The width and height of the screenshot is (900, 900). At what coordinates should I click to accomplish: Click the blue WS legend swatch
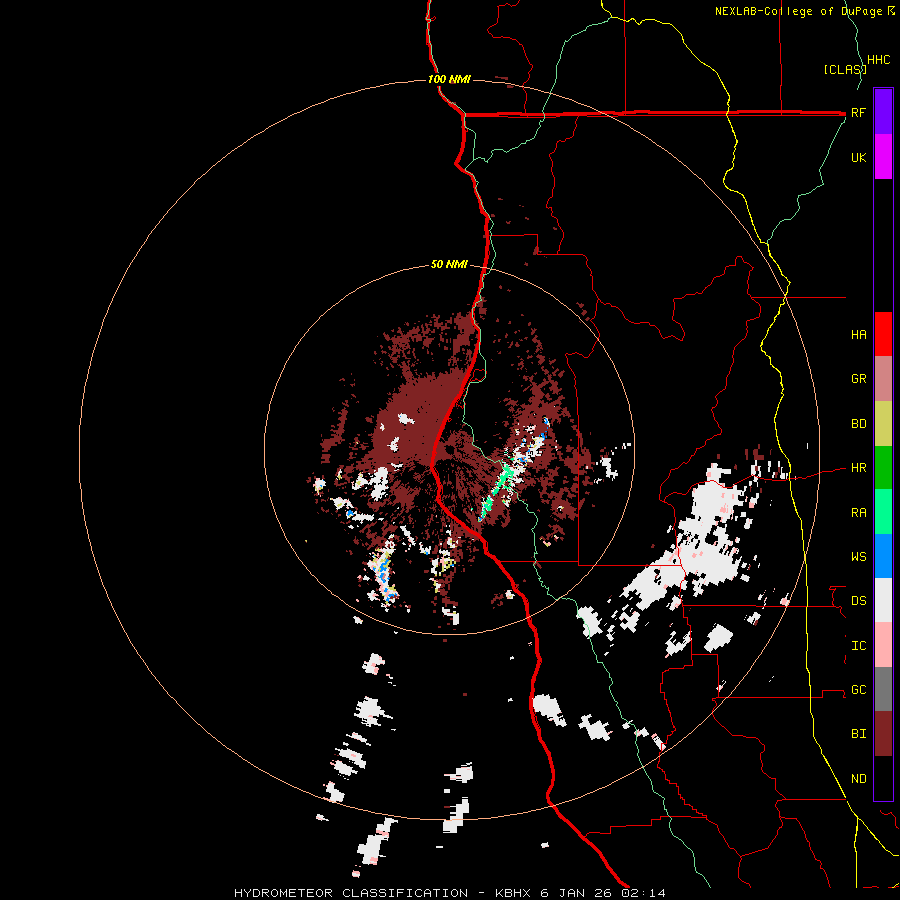tap(883, 556)
